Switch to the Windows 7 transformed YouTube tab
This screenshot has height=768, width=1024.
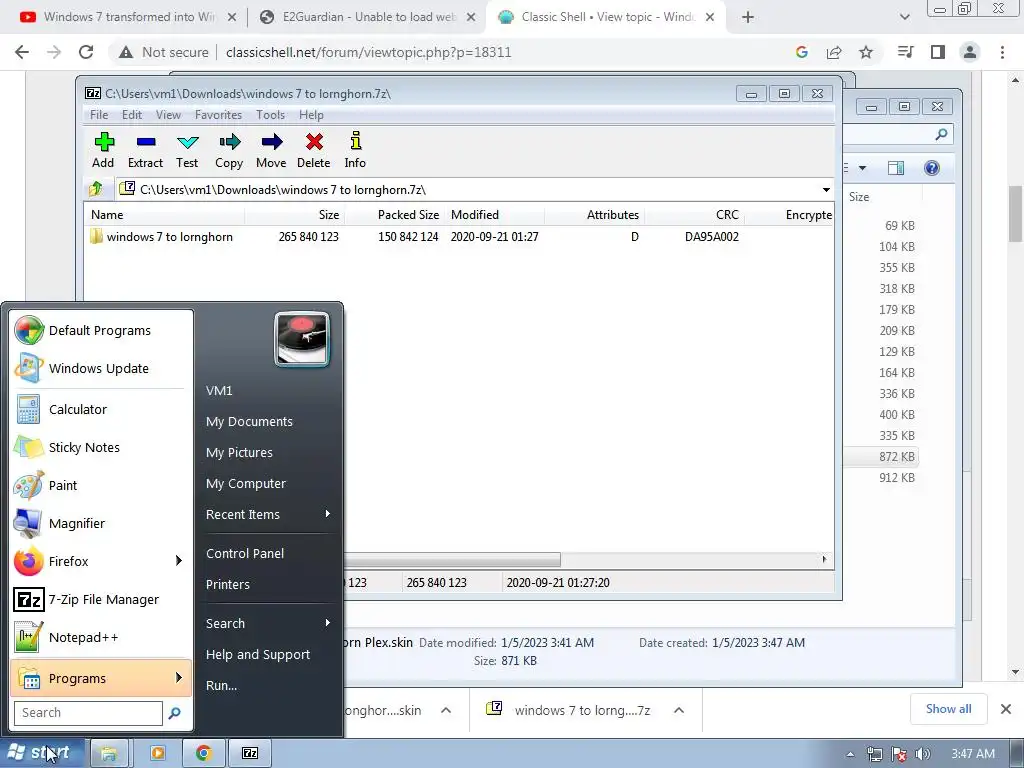[x=127, y=17]
